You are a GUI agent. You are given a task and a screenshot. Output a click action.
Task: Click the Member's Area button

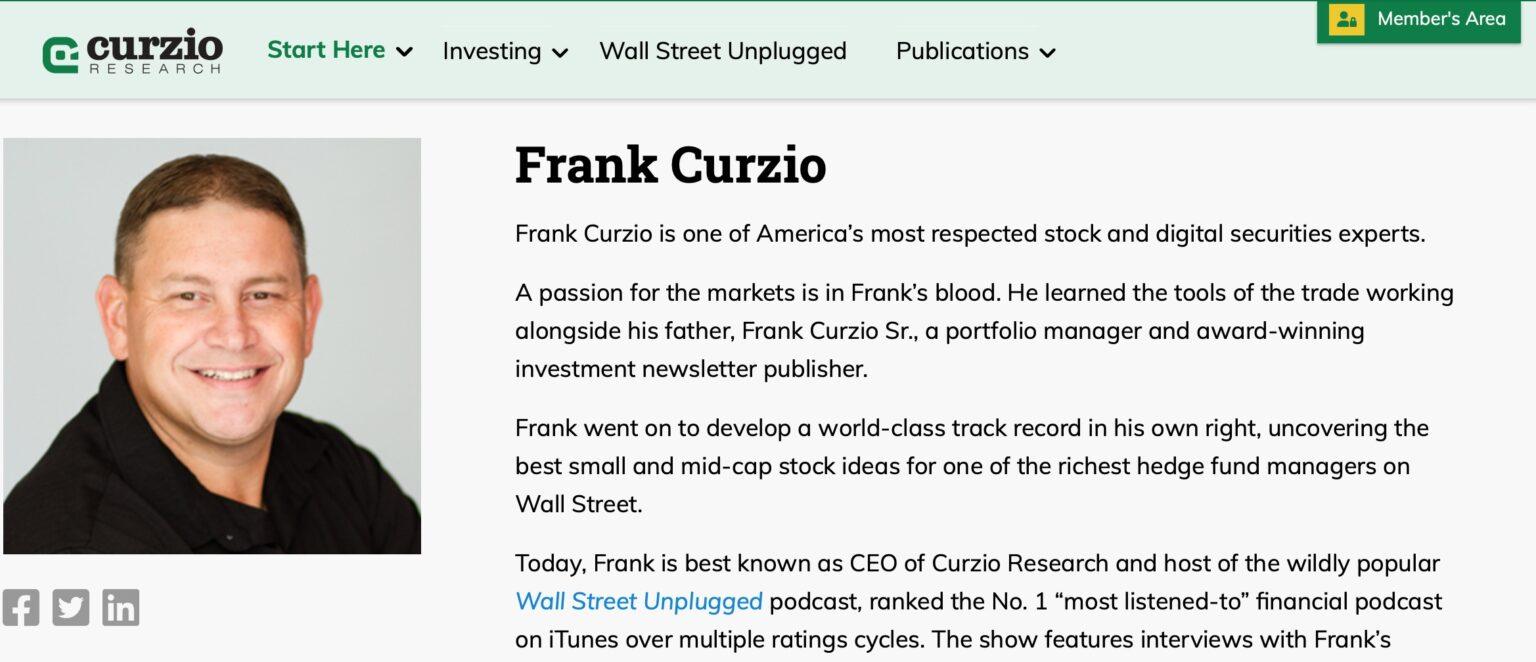click(x=1419, y=17)
